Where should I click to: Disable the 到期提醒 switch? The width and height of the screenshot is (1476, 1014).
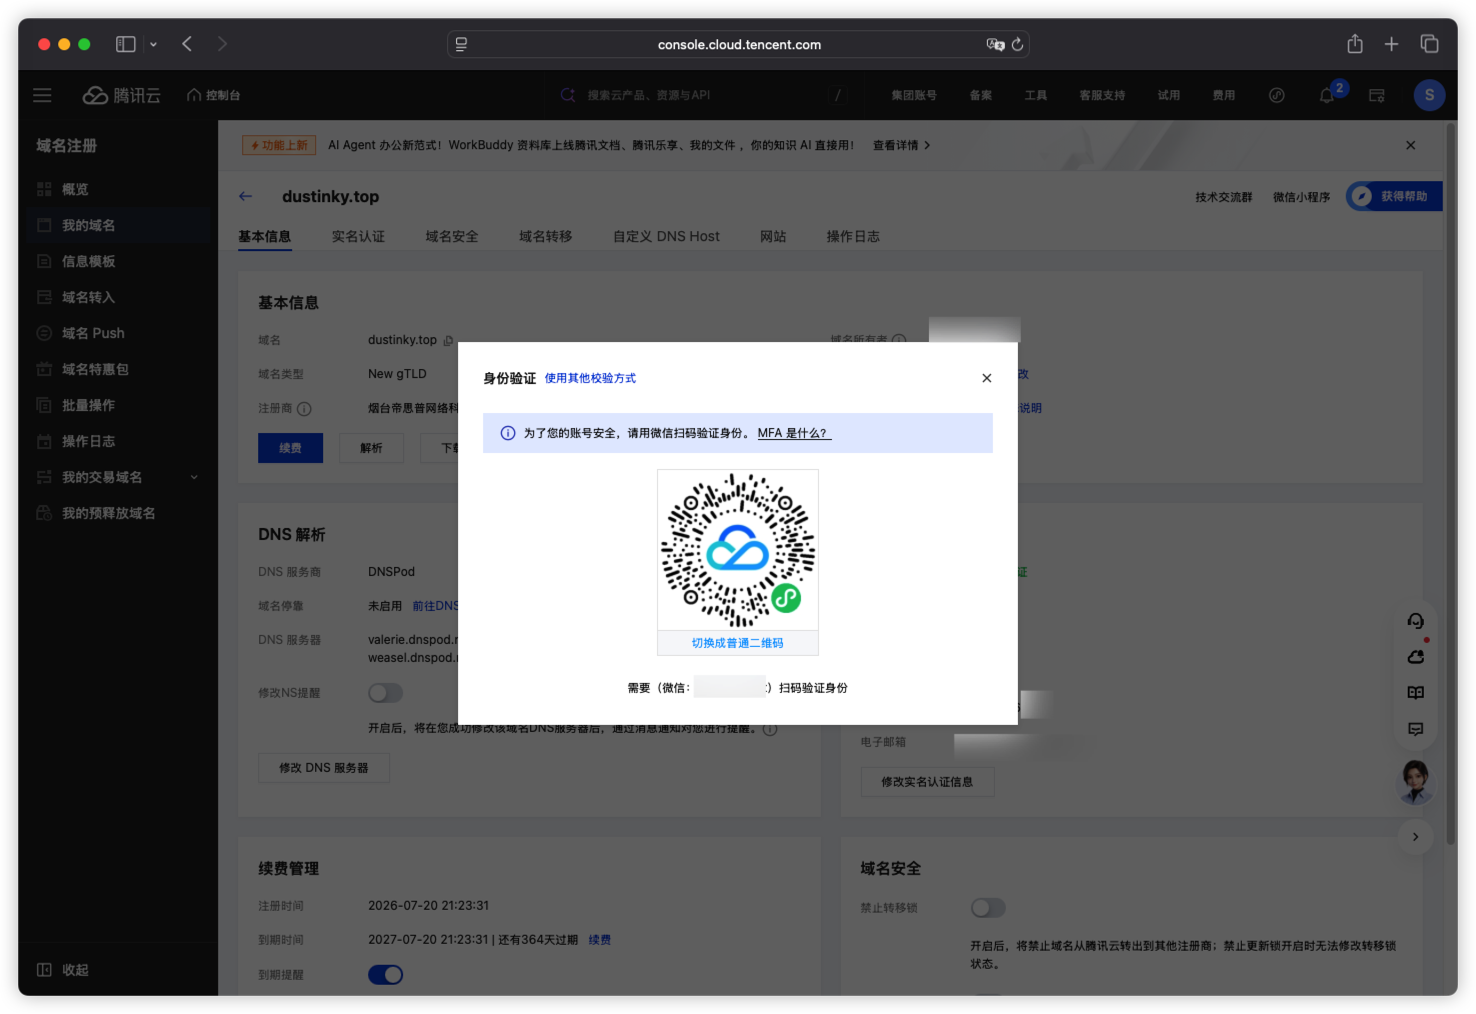(385, 974)
